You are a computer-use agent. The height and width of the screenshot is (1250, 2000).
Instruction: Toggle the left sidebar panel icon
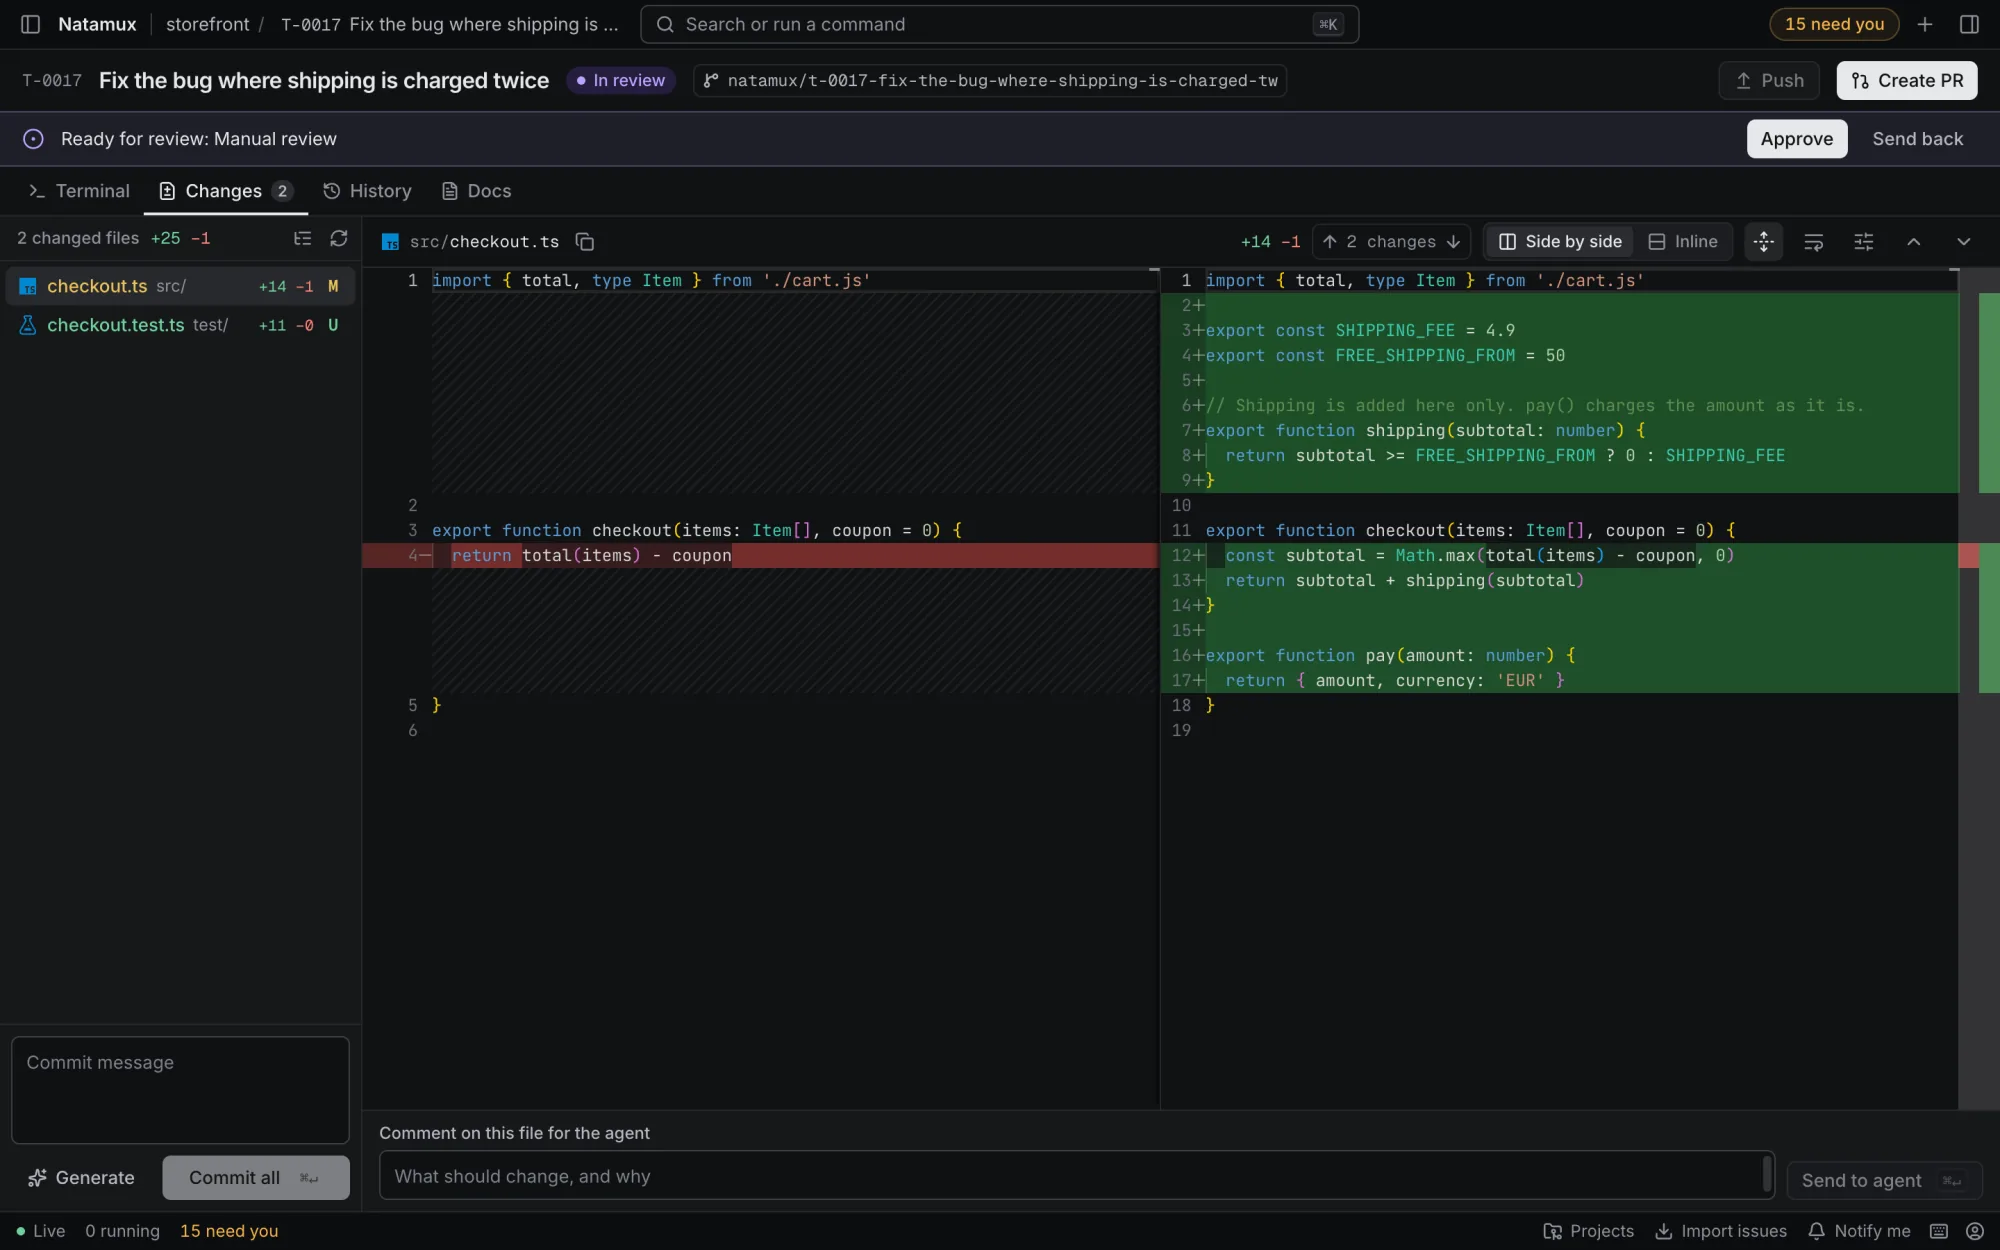coord(30,24)
